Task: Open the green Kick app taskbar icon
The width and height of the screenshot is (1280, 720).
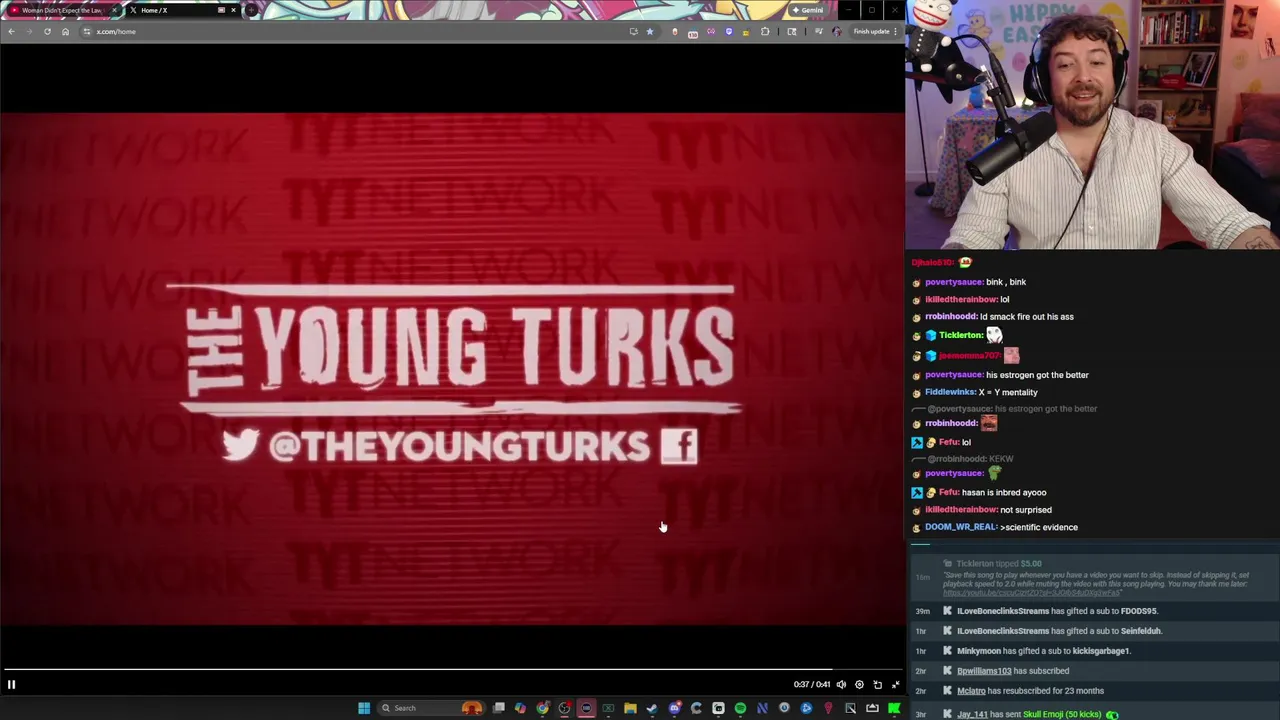Action: [894, 708]
